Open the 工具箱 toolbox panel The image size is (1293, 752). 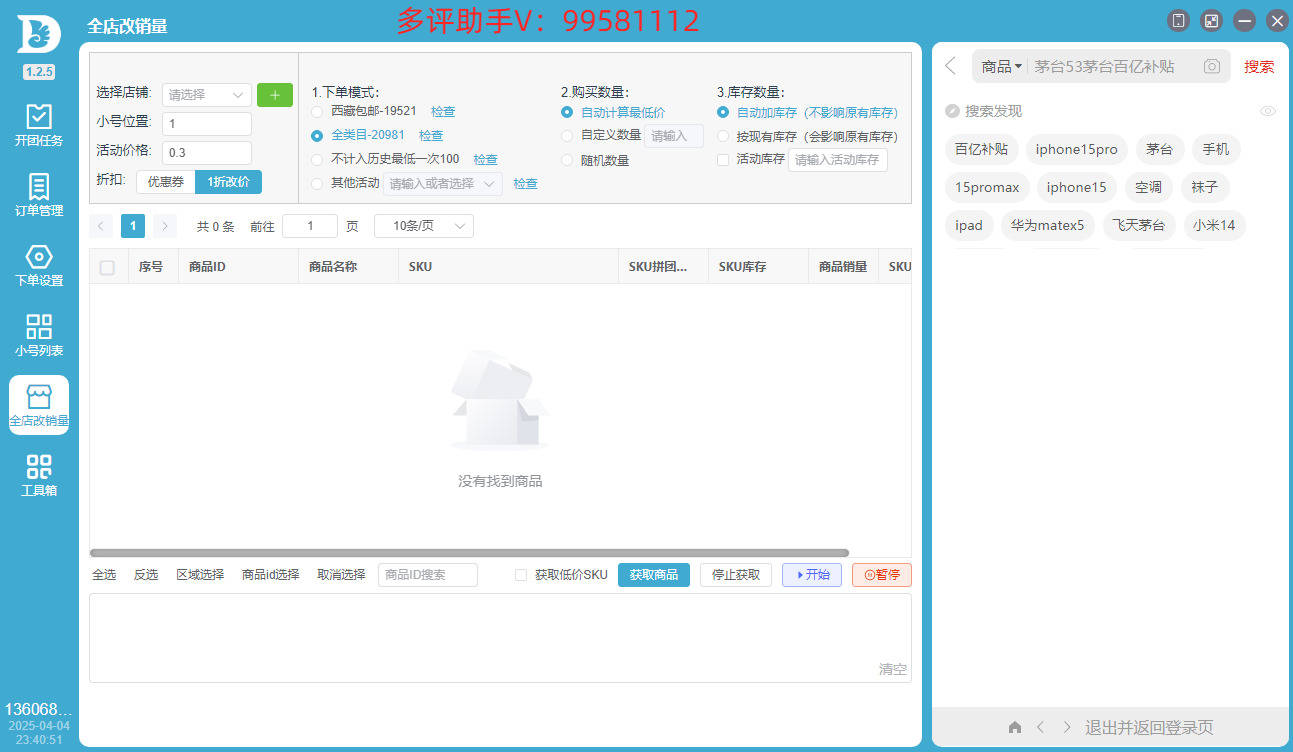[38, 472]
